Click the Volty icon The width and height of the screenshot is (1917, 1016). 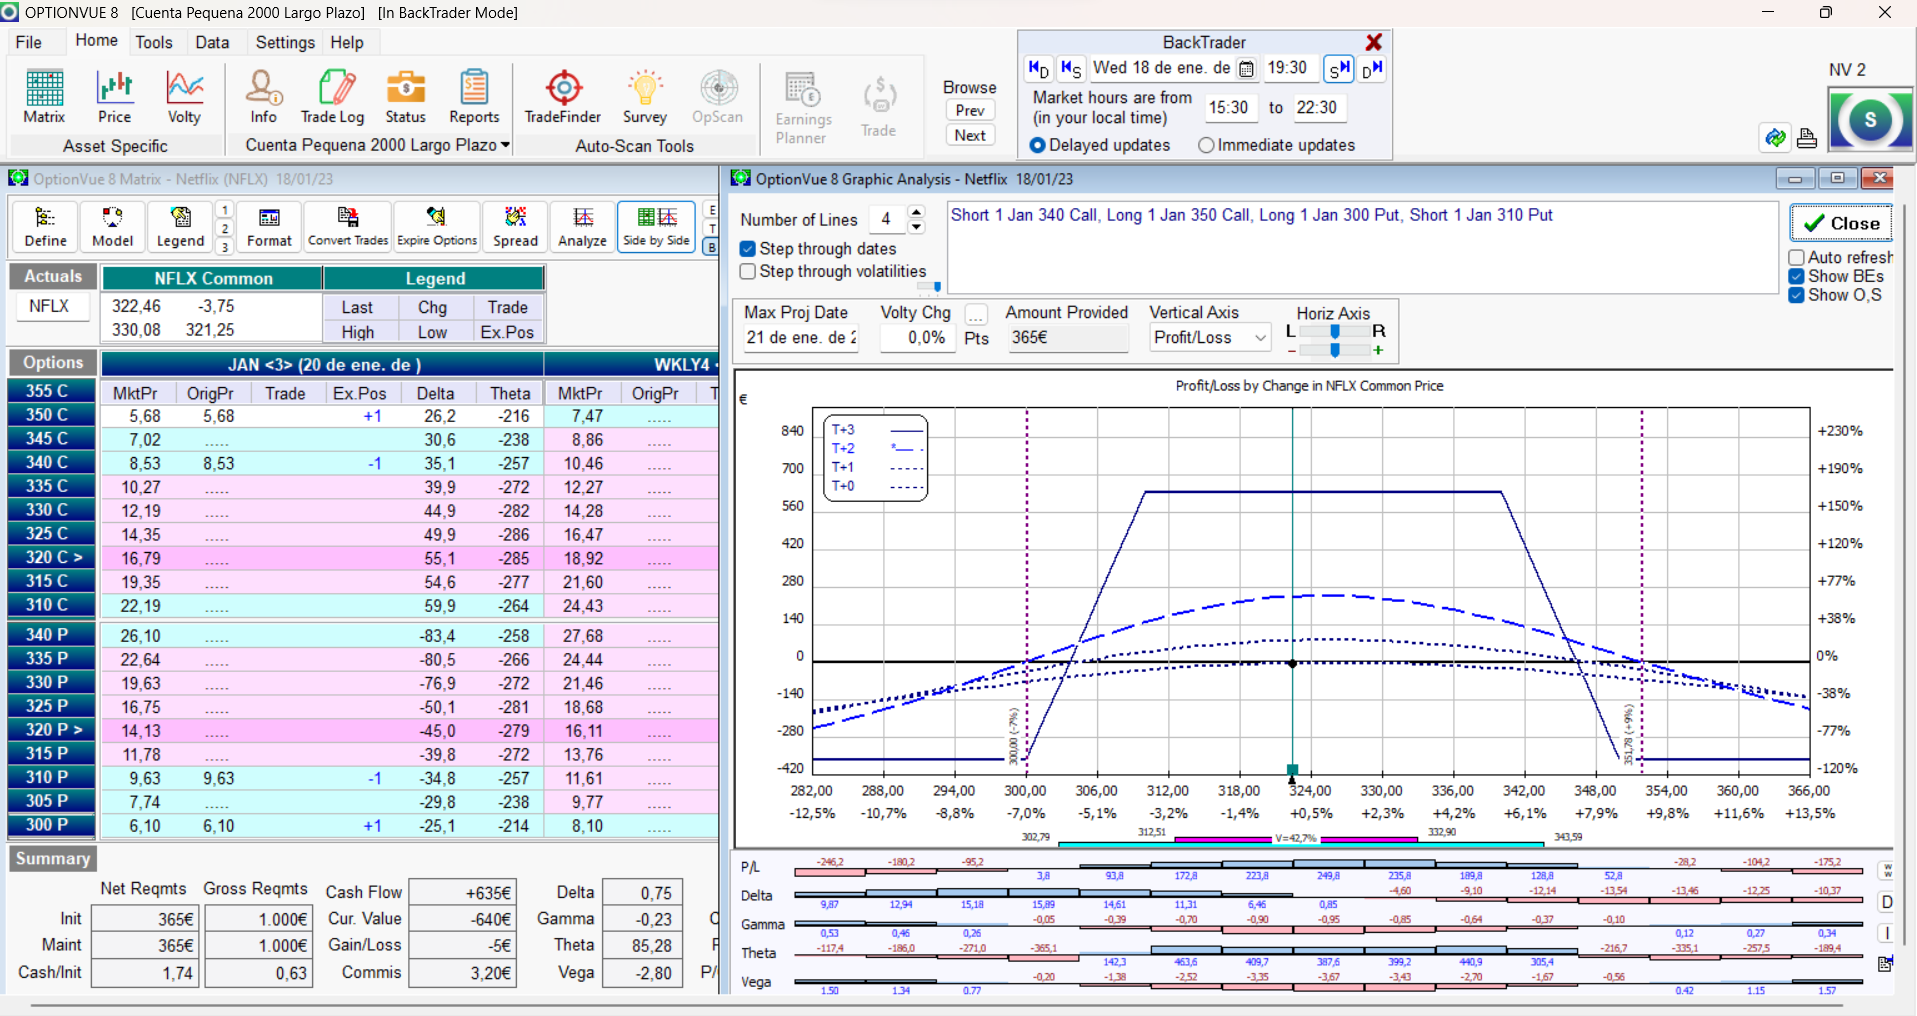[x=184, y=97]
